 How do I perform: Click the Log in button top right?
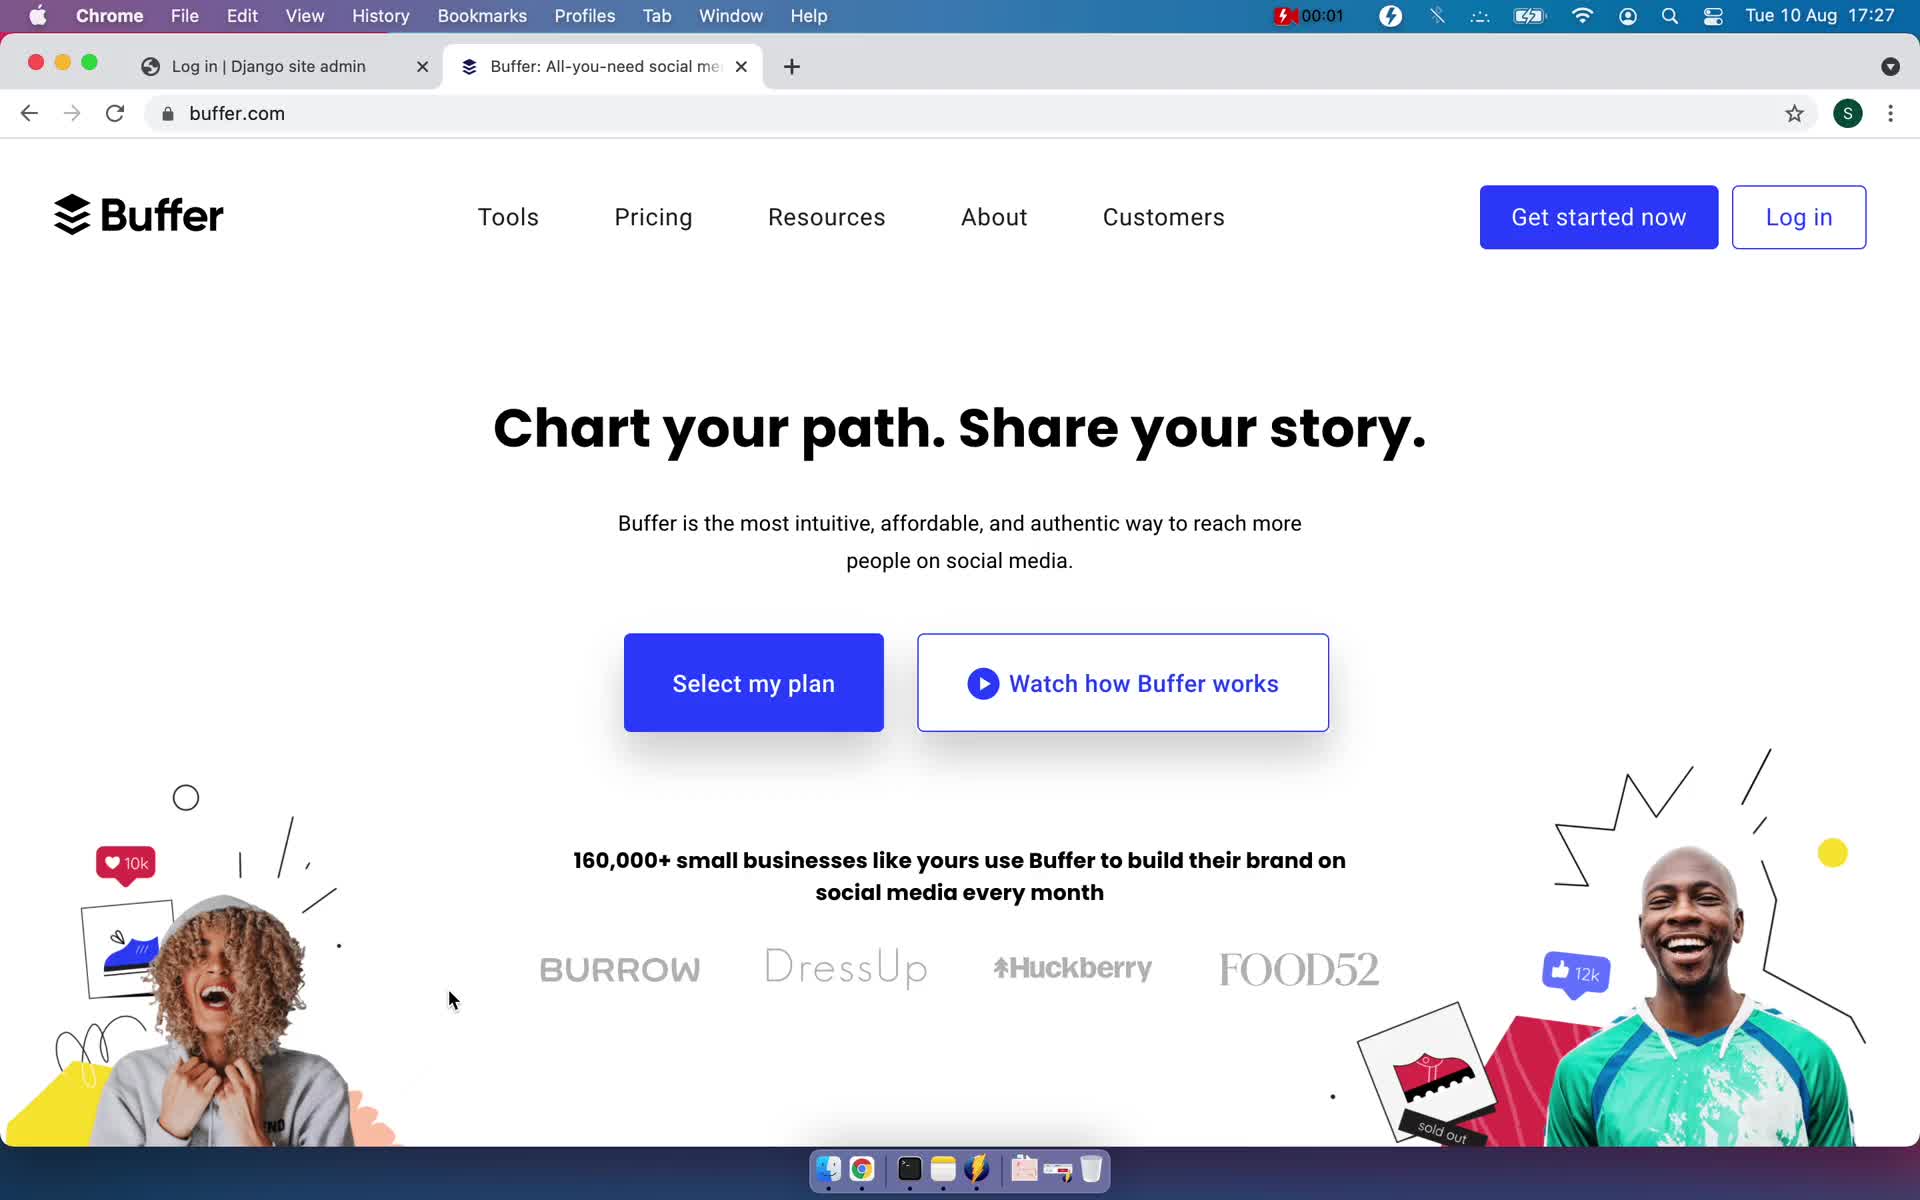1798,217
